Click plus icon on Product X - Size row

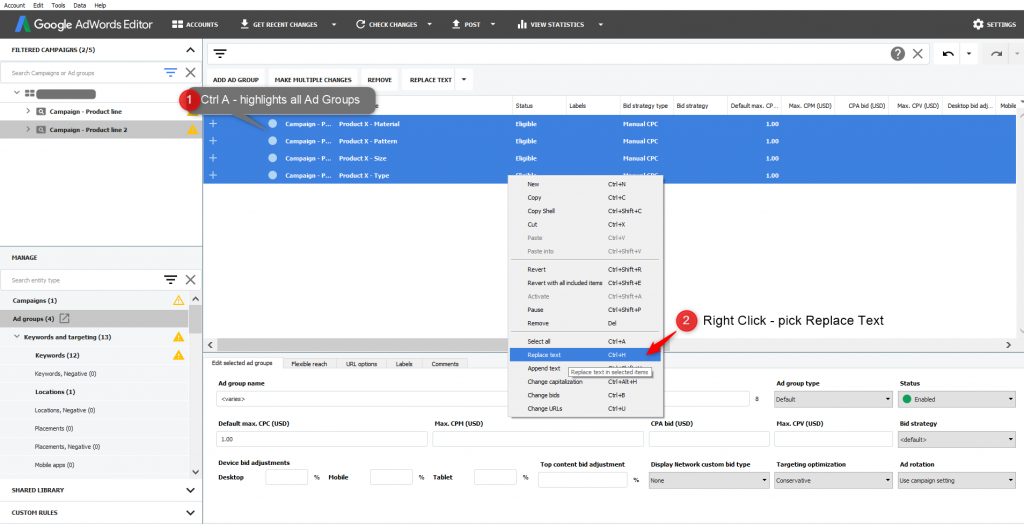click(x=213, y=157)
